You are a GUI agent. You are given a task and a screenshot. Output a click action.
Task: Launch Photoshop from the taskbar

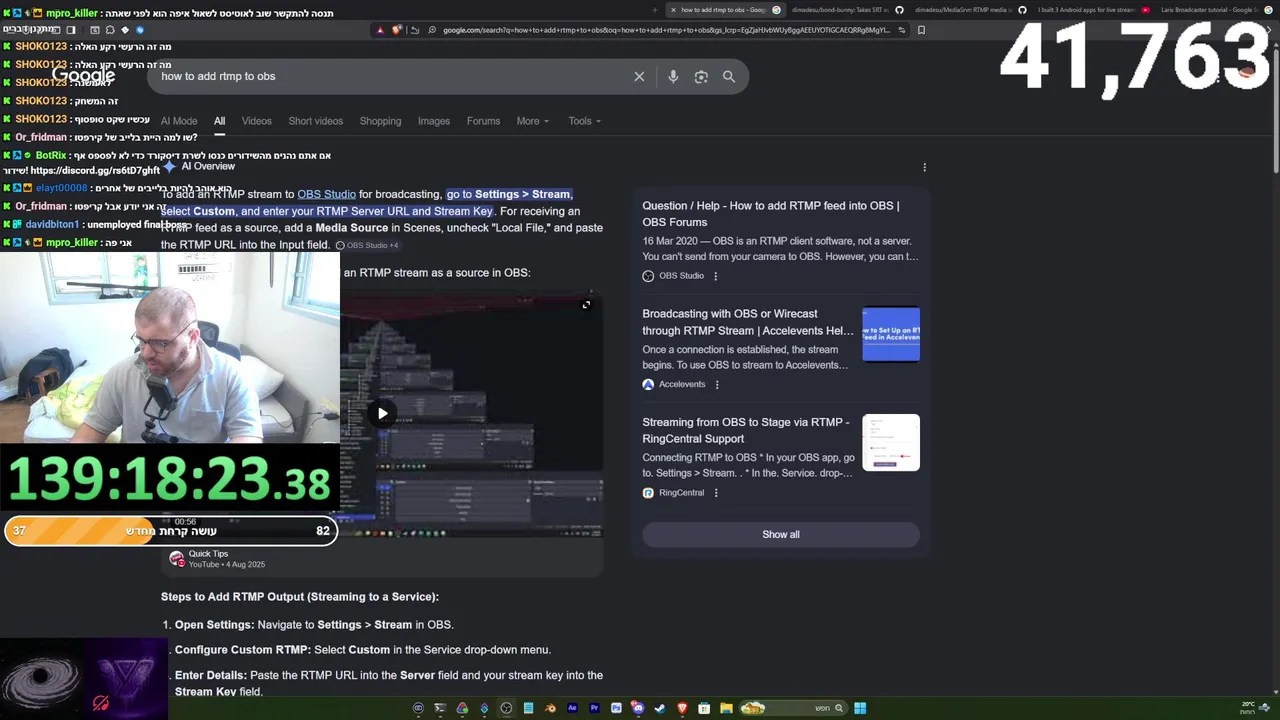pos(616,708)
